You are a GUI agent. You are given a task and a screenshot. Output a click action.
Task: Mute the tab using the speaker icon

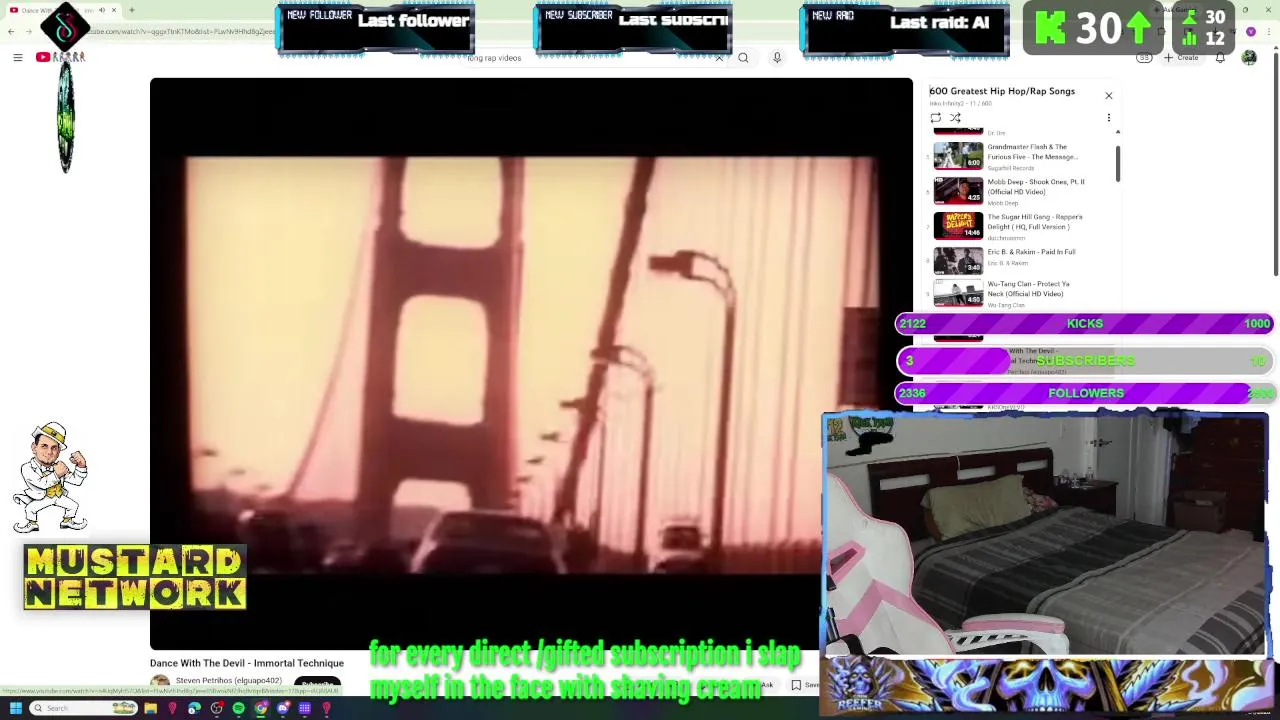point(101,10)
